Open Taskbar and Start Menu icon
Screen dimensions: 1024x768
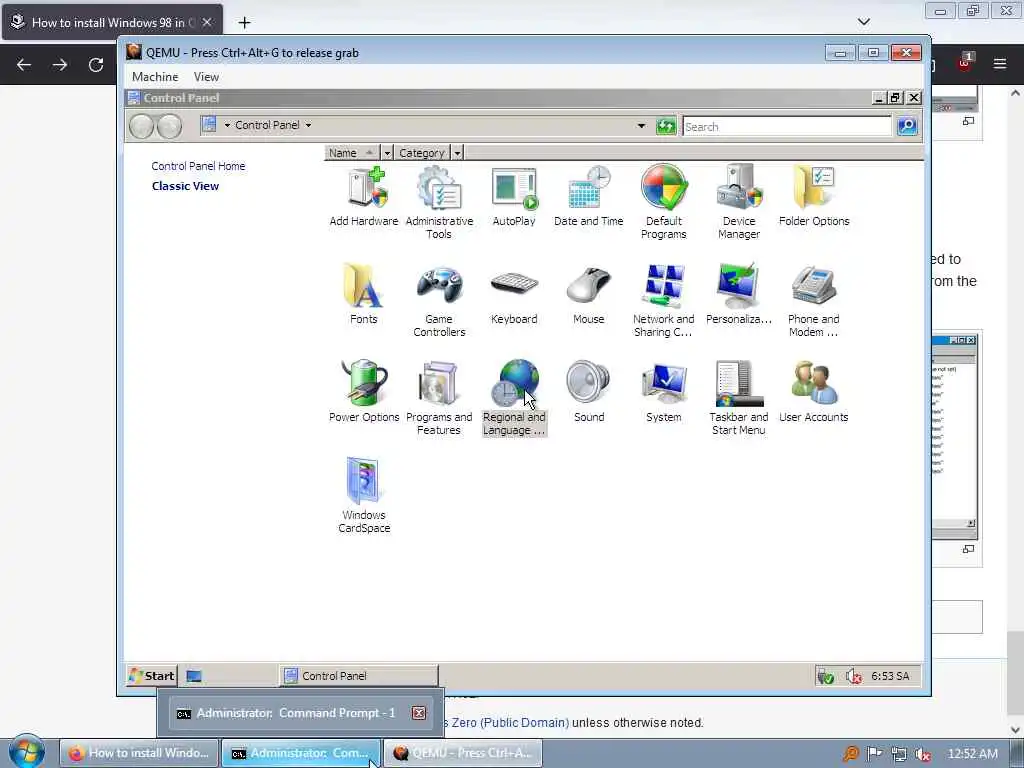tap(739, 398)
